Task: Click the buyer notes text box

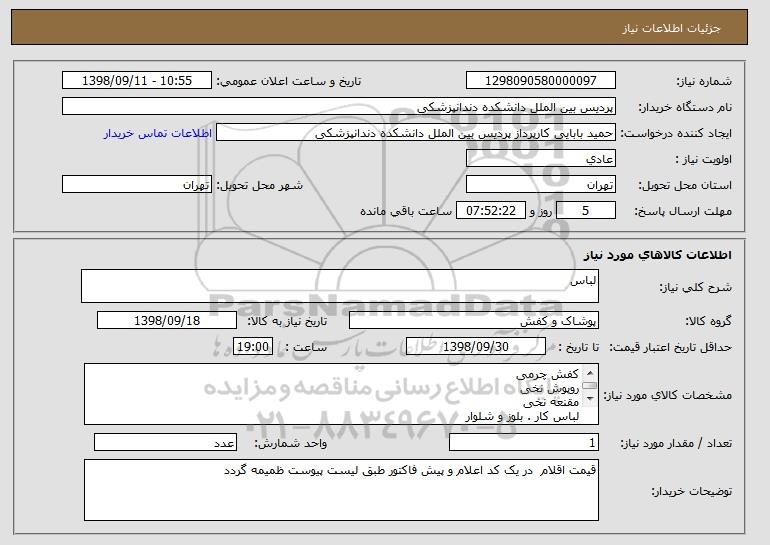Action: (341, 490)
